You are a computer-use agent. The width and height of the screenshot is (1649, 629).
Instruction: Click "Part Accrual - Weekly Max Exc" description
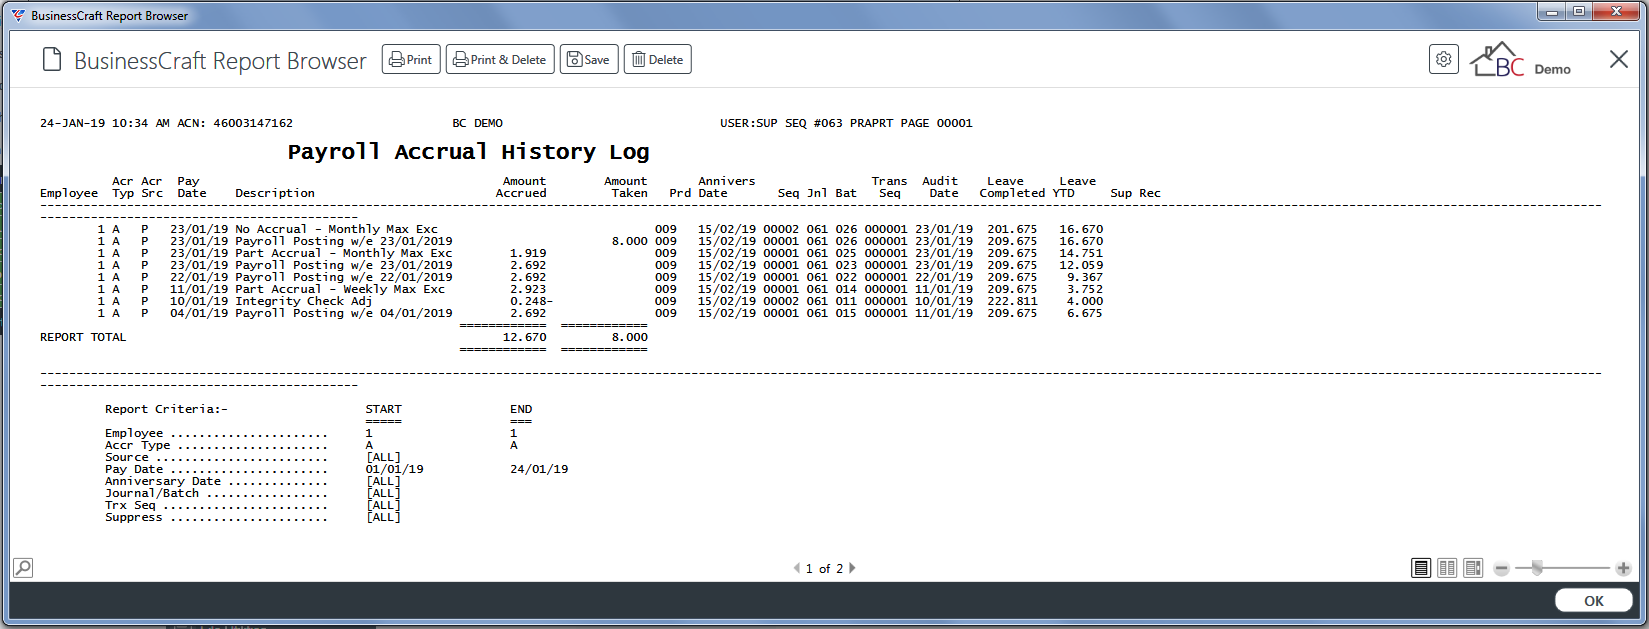340,289
